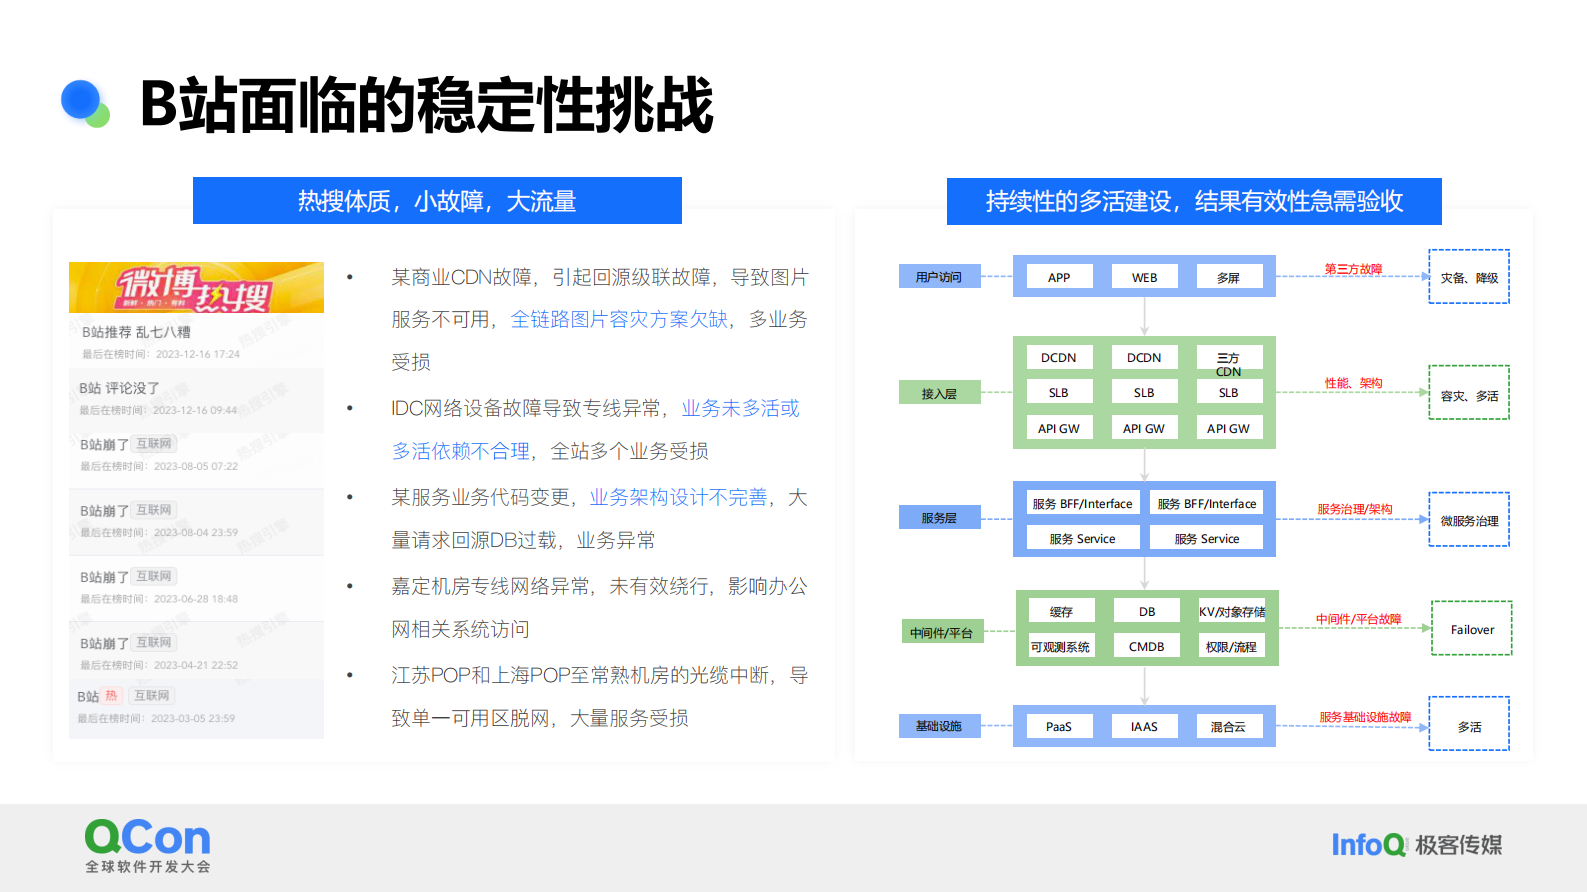1587x892 pixels.
Task: Click the 服务层 layer label
Action: coord(939,518)
